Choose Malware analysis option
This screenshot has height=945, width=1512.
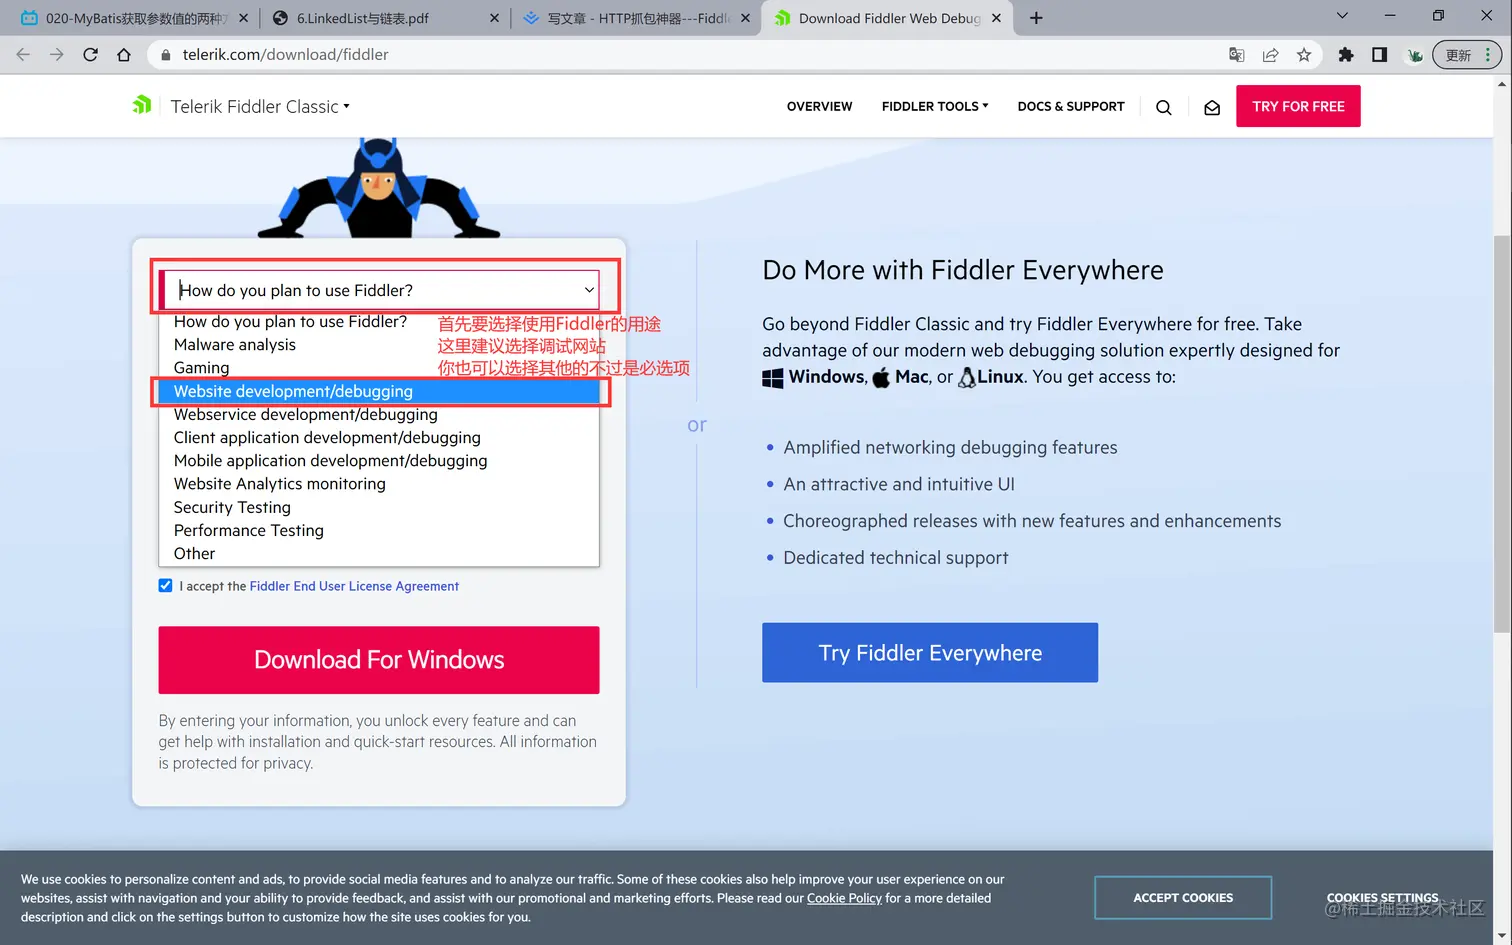coord(379,345)
